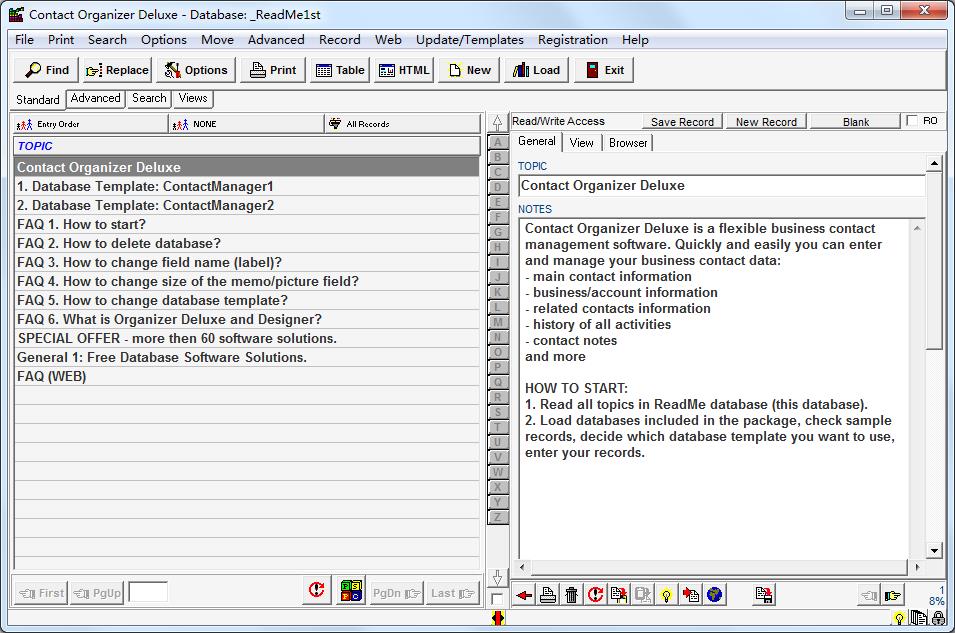Click the Last button
Screen dimensions: 955x633
tap(452, 593)
